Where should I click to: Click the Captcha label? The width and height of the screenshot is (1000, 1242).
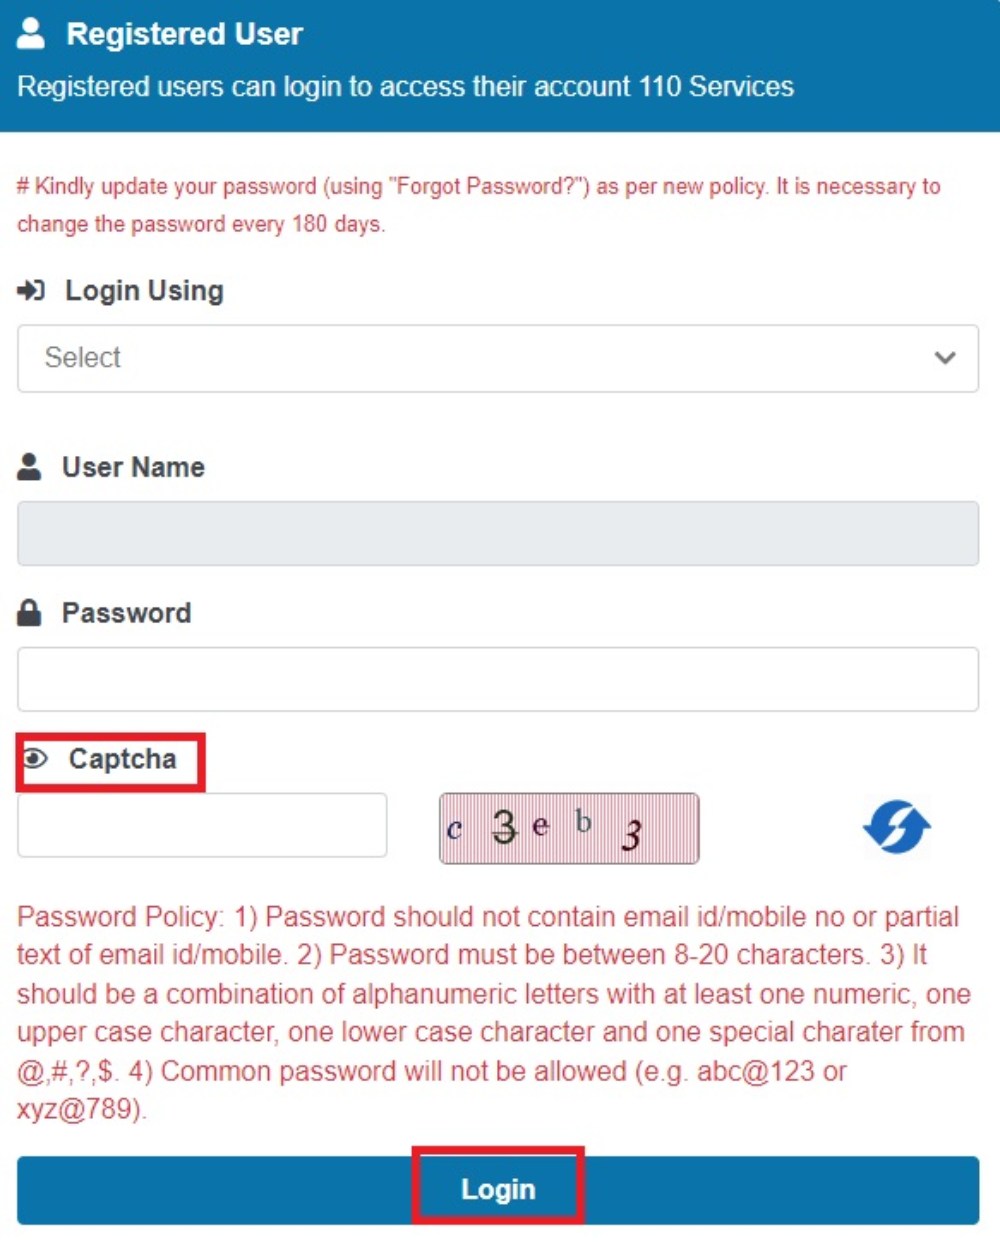coord(121,759)
